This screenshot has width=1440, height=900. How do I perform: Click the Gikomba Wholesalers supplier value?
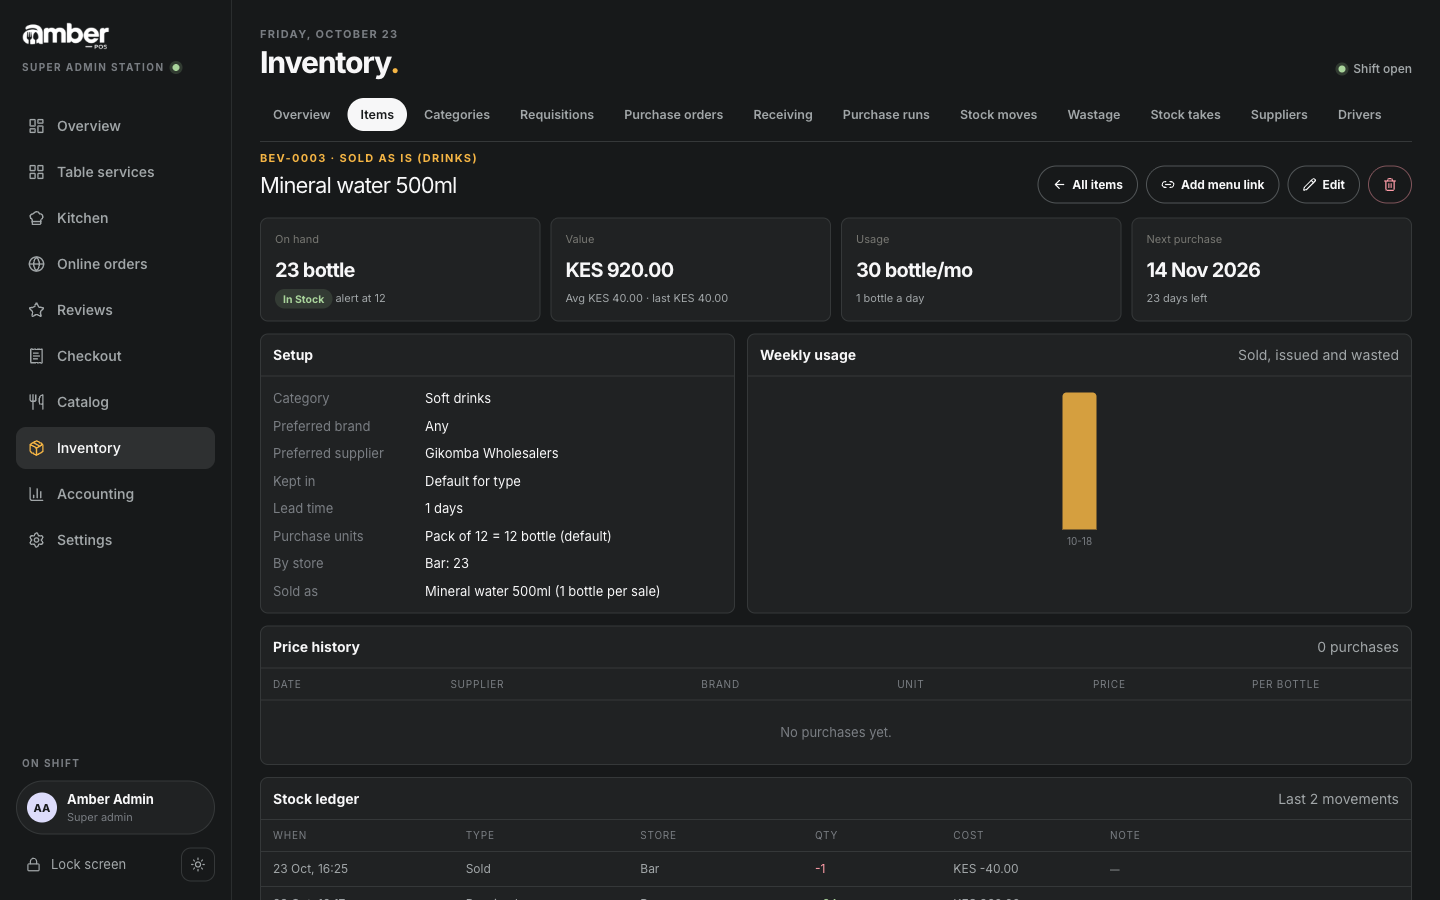[492, 453]
